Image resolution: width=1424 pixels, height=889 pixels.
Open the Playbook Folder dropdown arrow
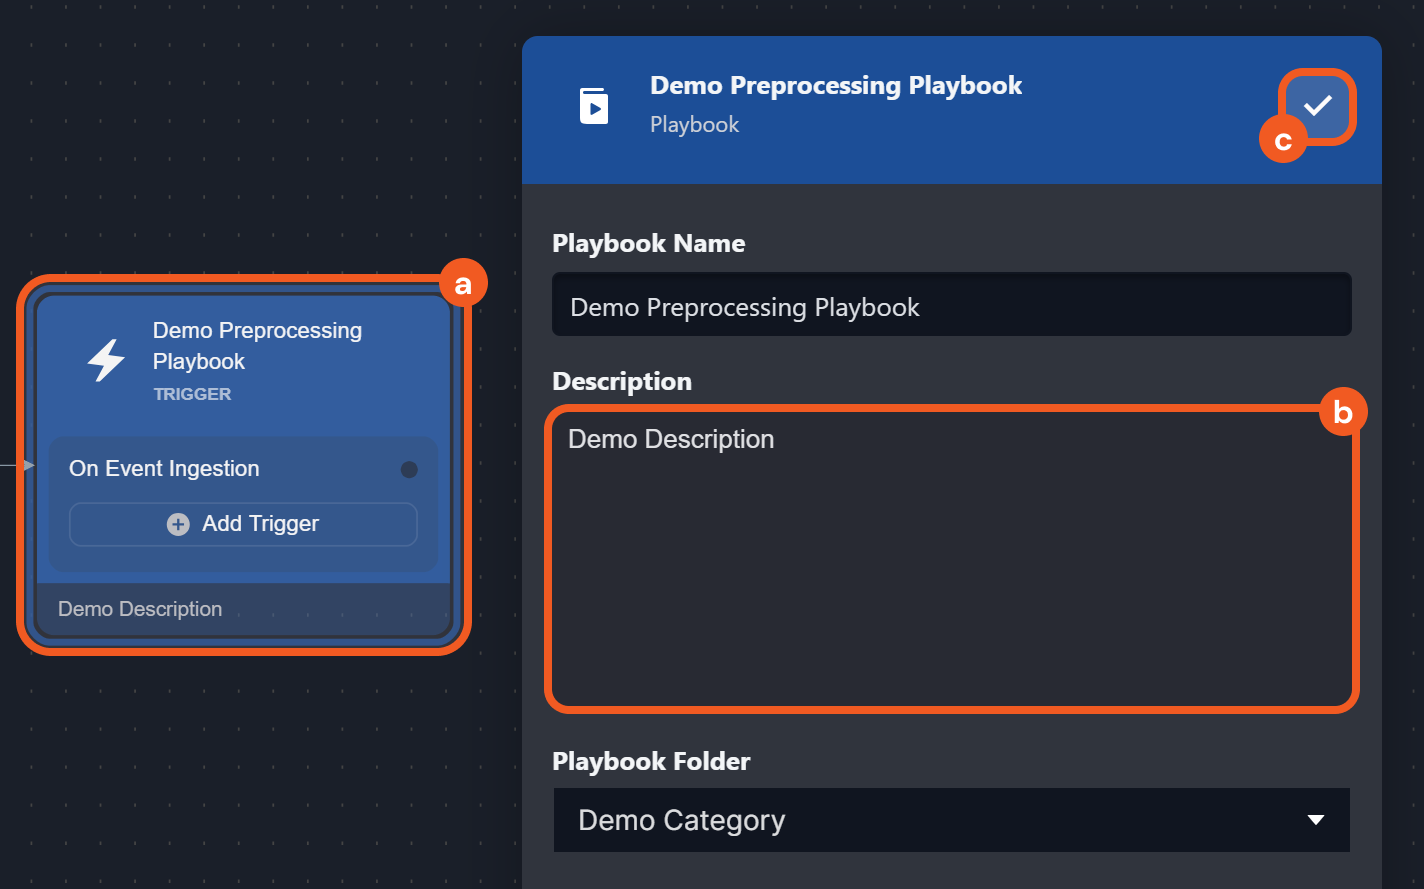tap(1316, 820)
